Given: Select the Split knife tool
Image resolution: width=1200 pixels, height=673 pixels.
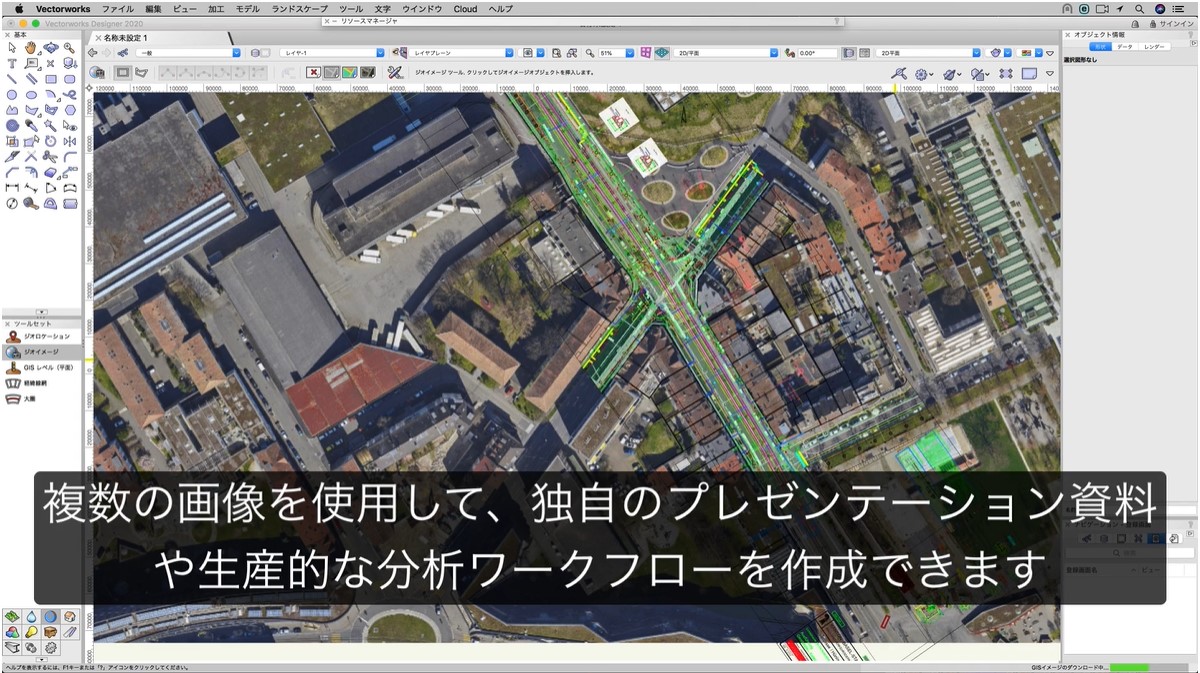Looking at the screenshot, I should (x=12, y=157).
